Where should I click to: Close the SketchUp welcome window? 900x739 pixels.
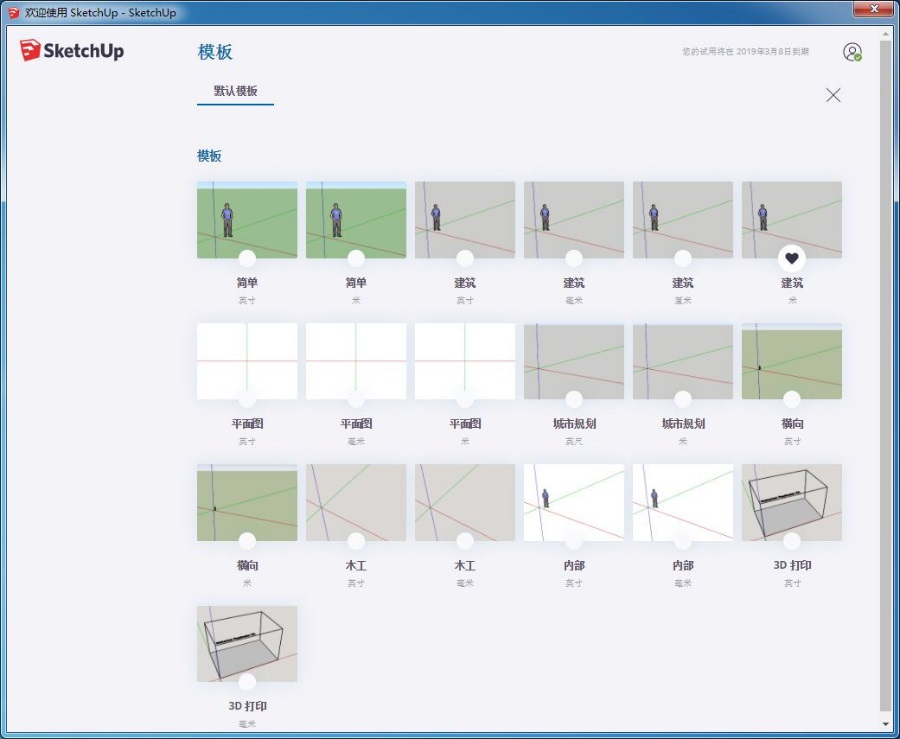click(x=873, y=9)
